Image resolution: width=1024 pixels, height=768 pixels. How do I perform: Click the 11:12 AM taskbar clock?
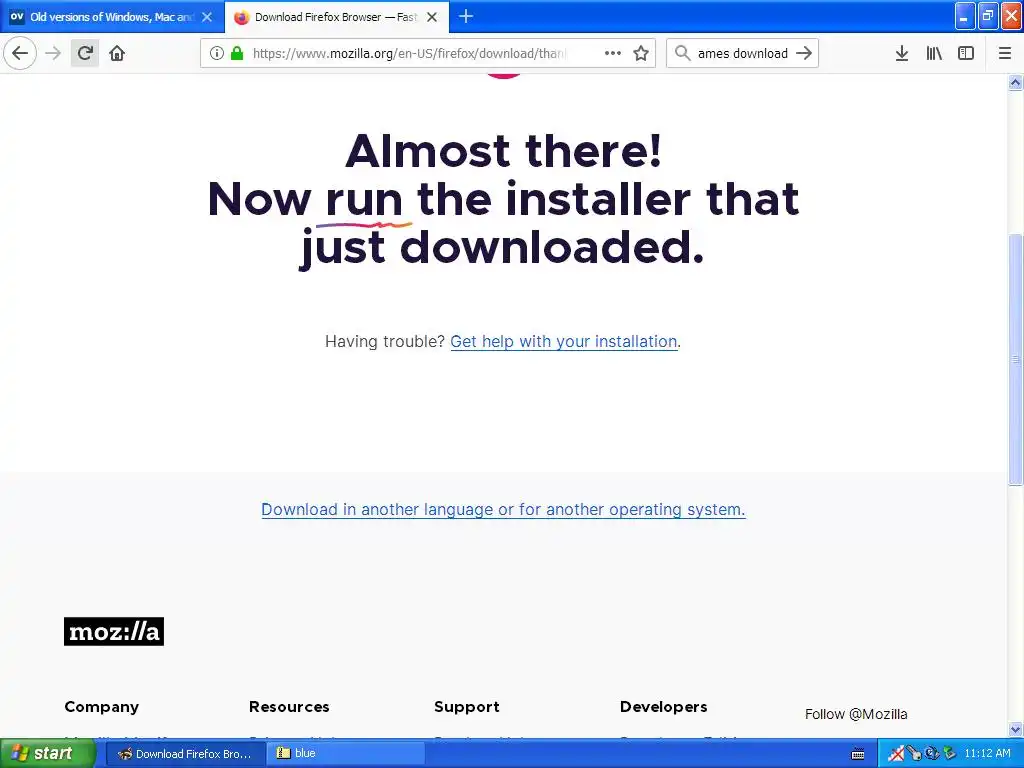(987, 754)
